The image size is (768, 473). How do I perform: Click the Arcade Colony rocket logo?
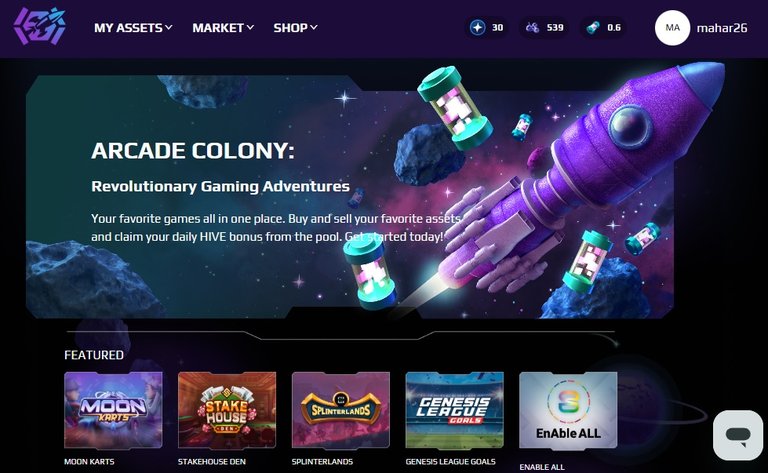pyautogui.click(x=40, y=26)
